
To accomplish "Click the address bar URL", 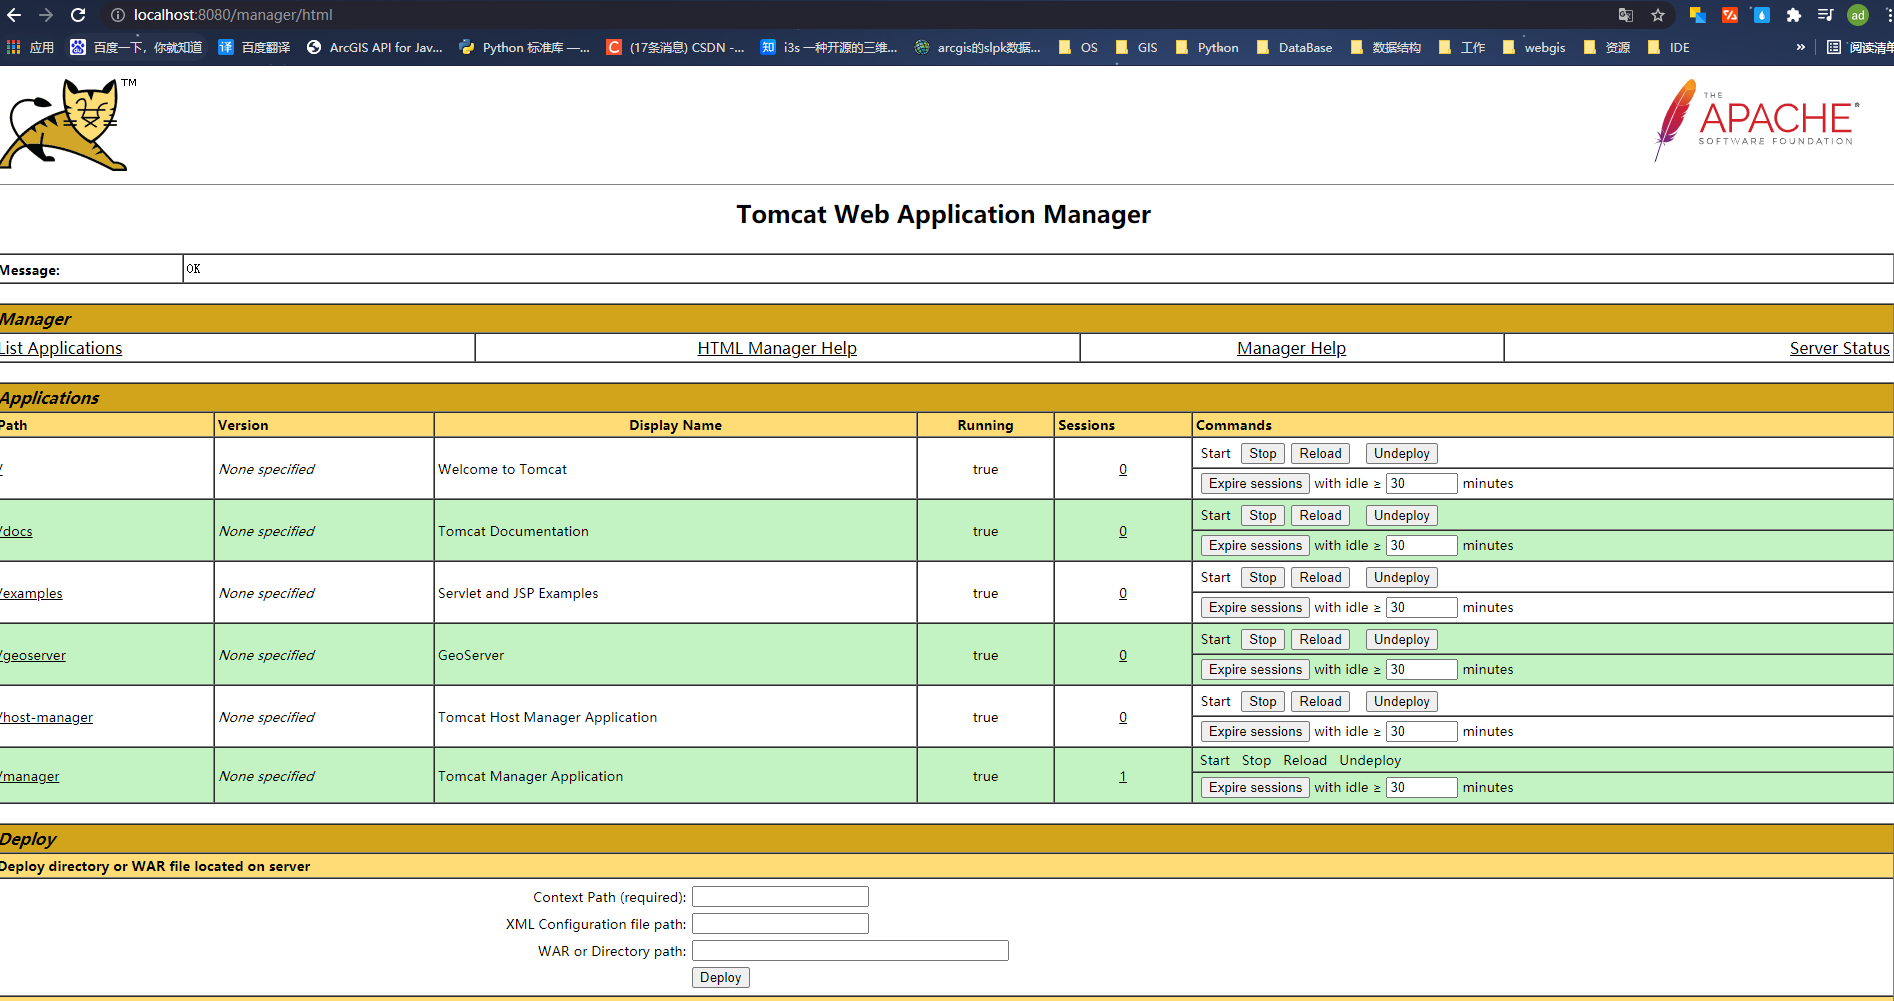I will click(233, 15).
